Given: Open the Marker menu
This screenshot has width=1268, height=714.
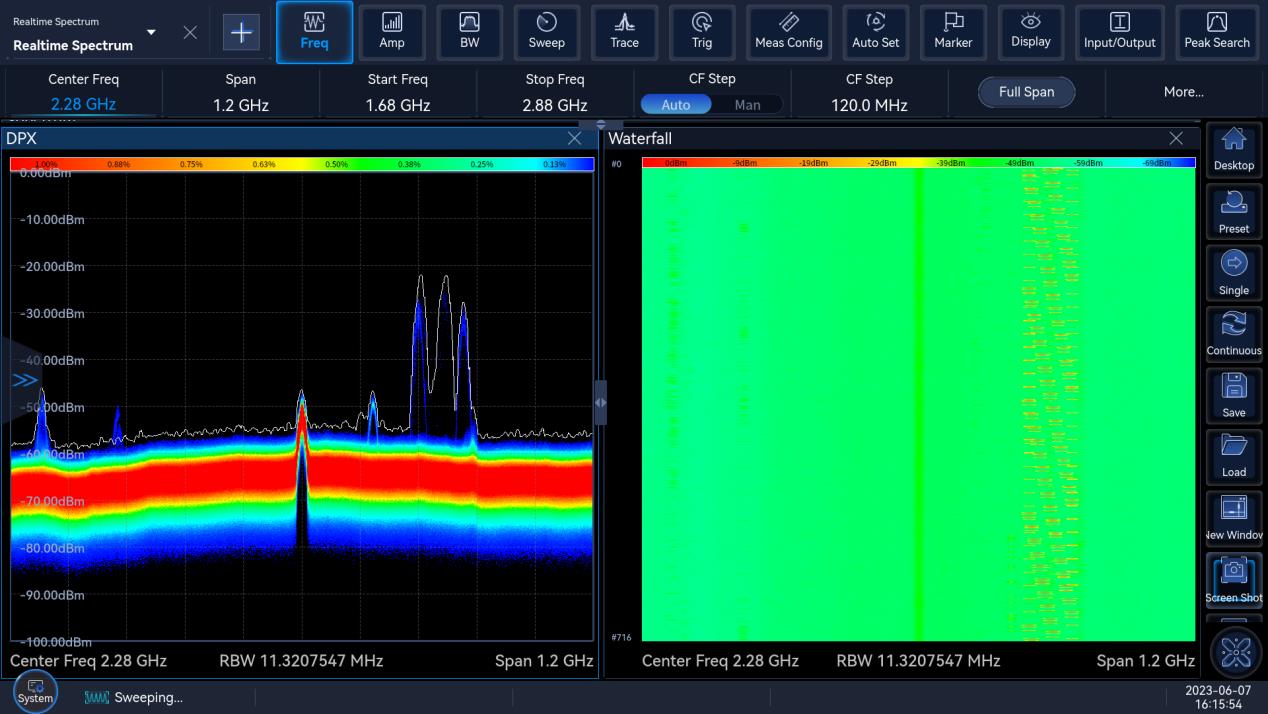Looking at the screenshot, I should [x=953, y=32].
